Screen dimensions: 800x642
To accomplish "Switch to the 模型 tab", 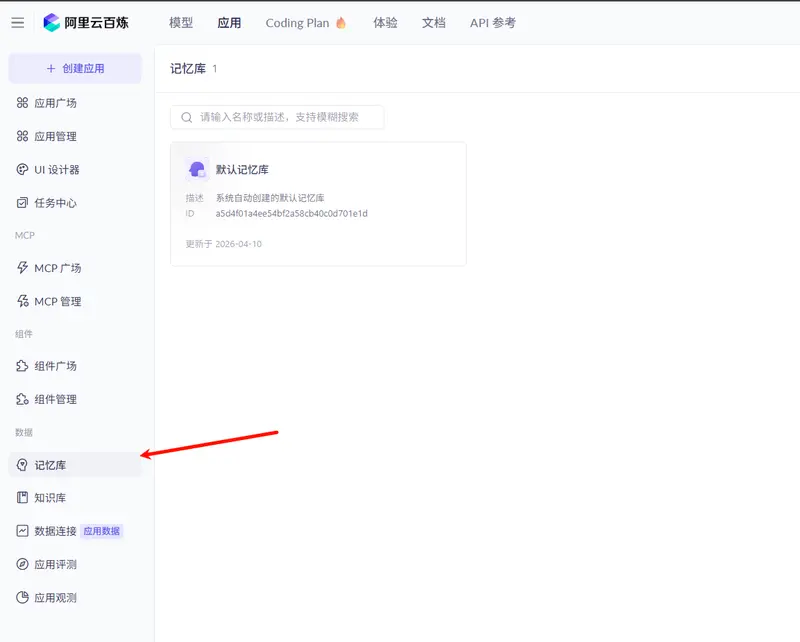I will (x=181, y=22).
